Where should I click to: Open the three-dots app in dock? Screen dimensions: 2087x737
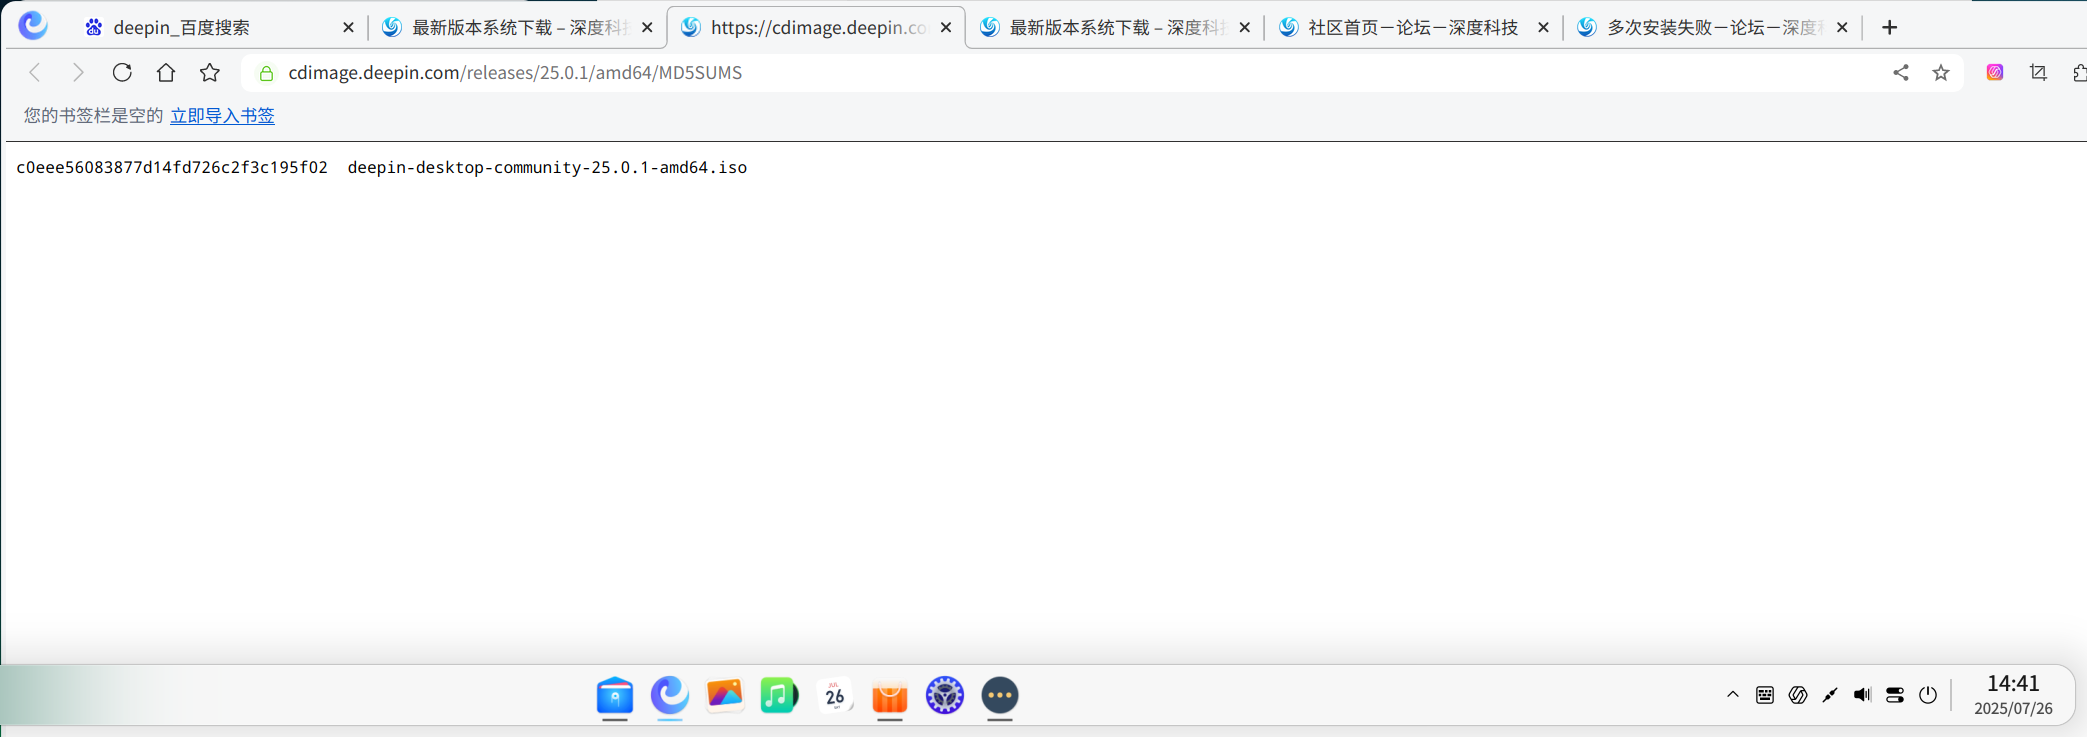pyautogui.click(x=1000, y=695)
